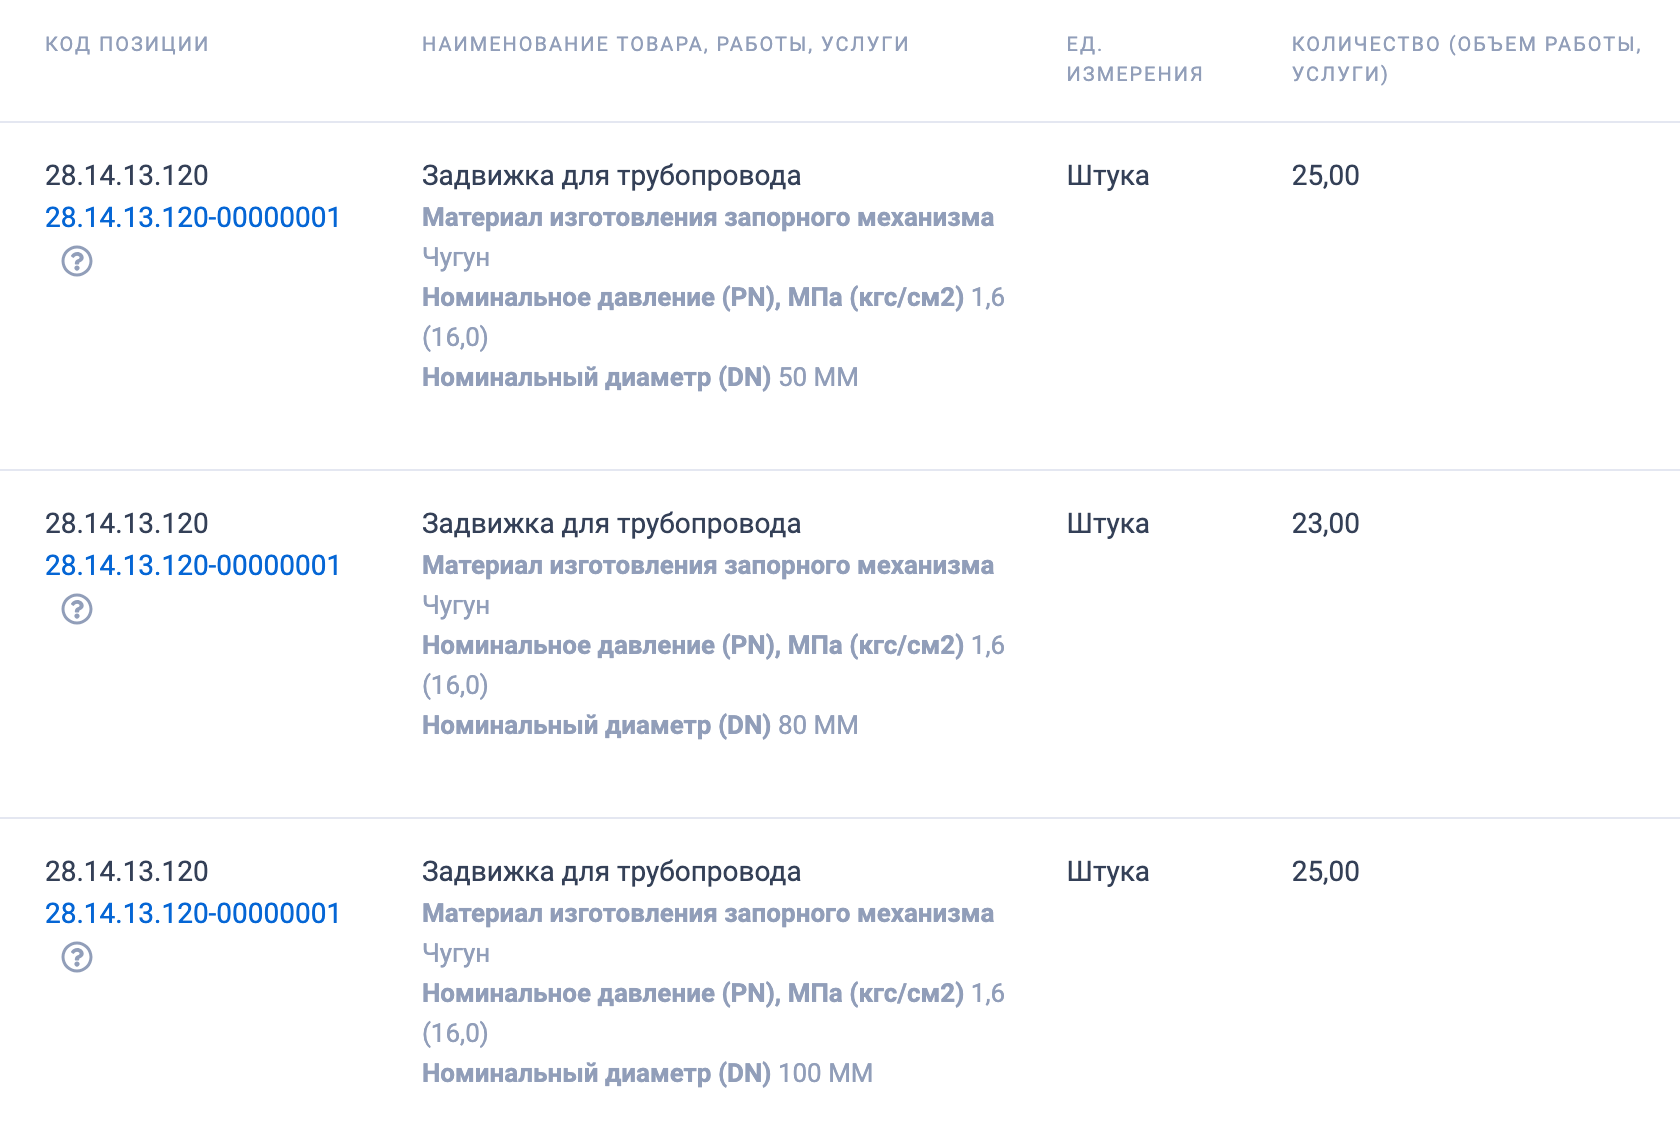Open code link 28.14.13.120-00000001 in 50 MM row
1680x1130 pixels.
click(193, 217)
